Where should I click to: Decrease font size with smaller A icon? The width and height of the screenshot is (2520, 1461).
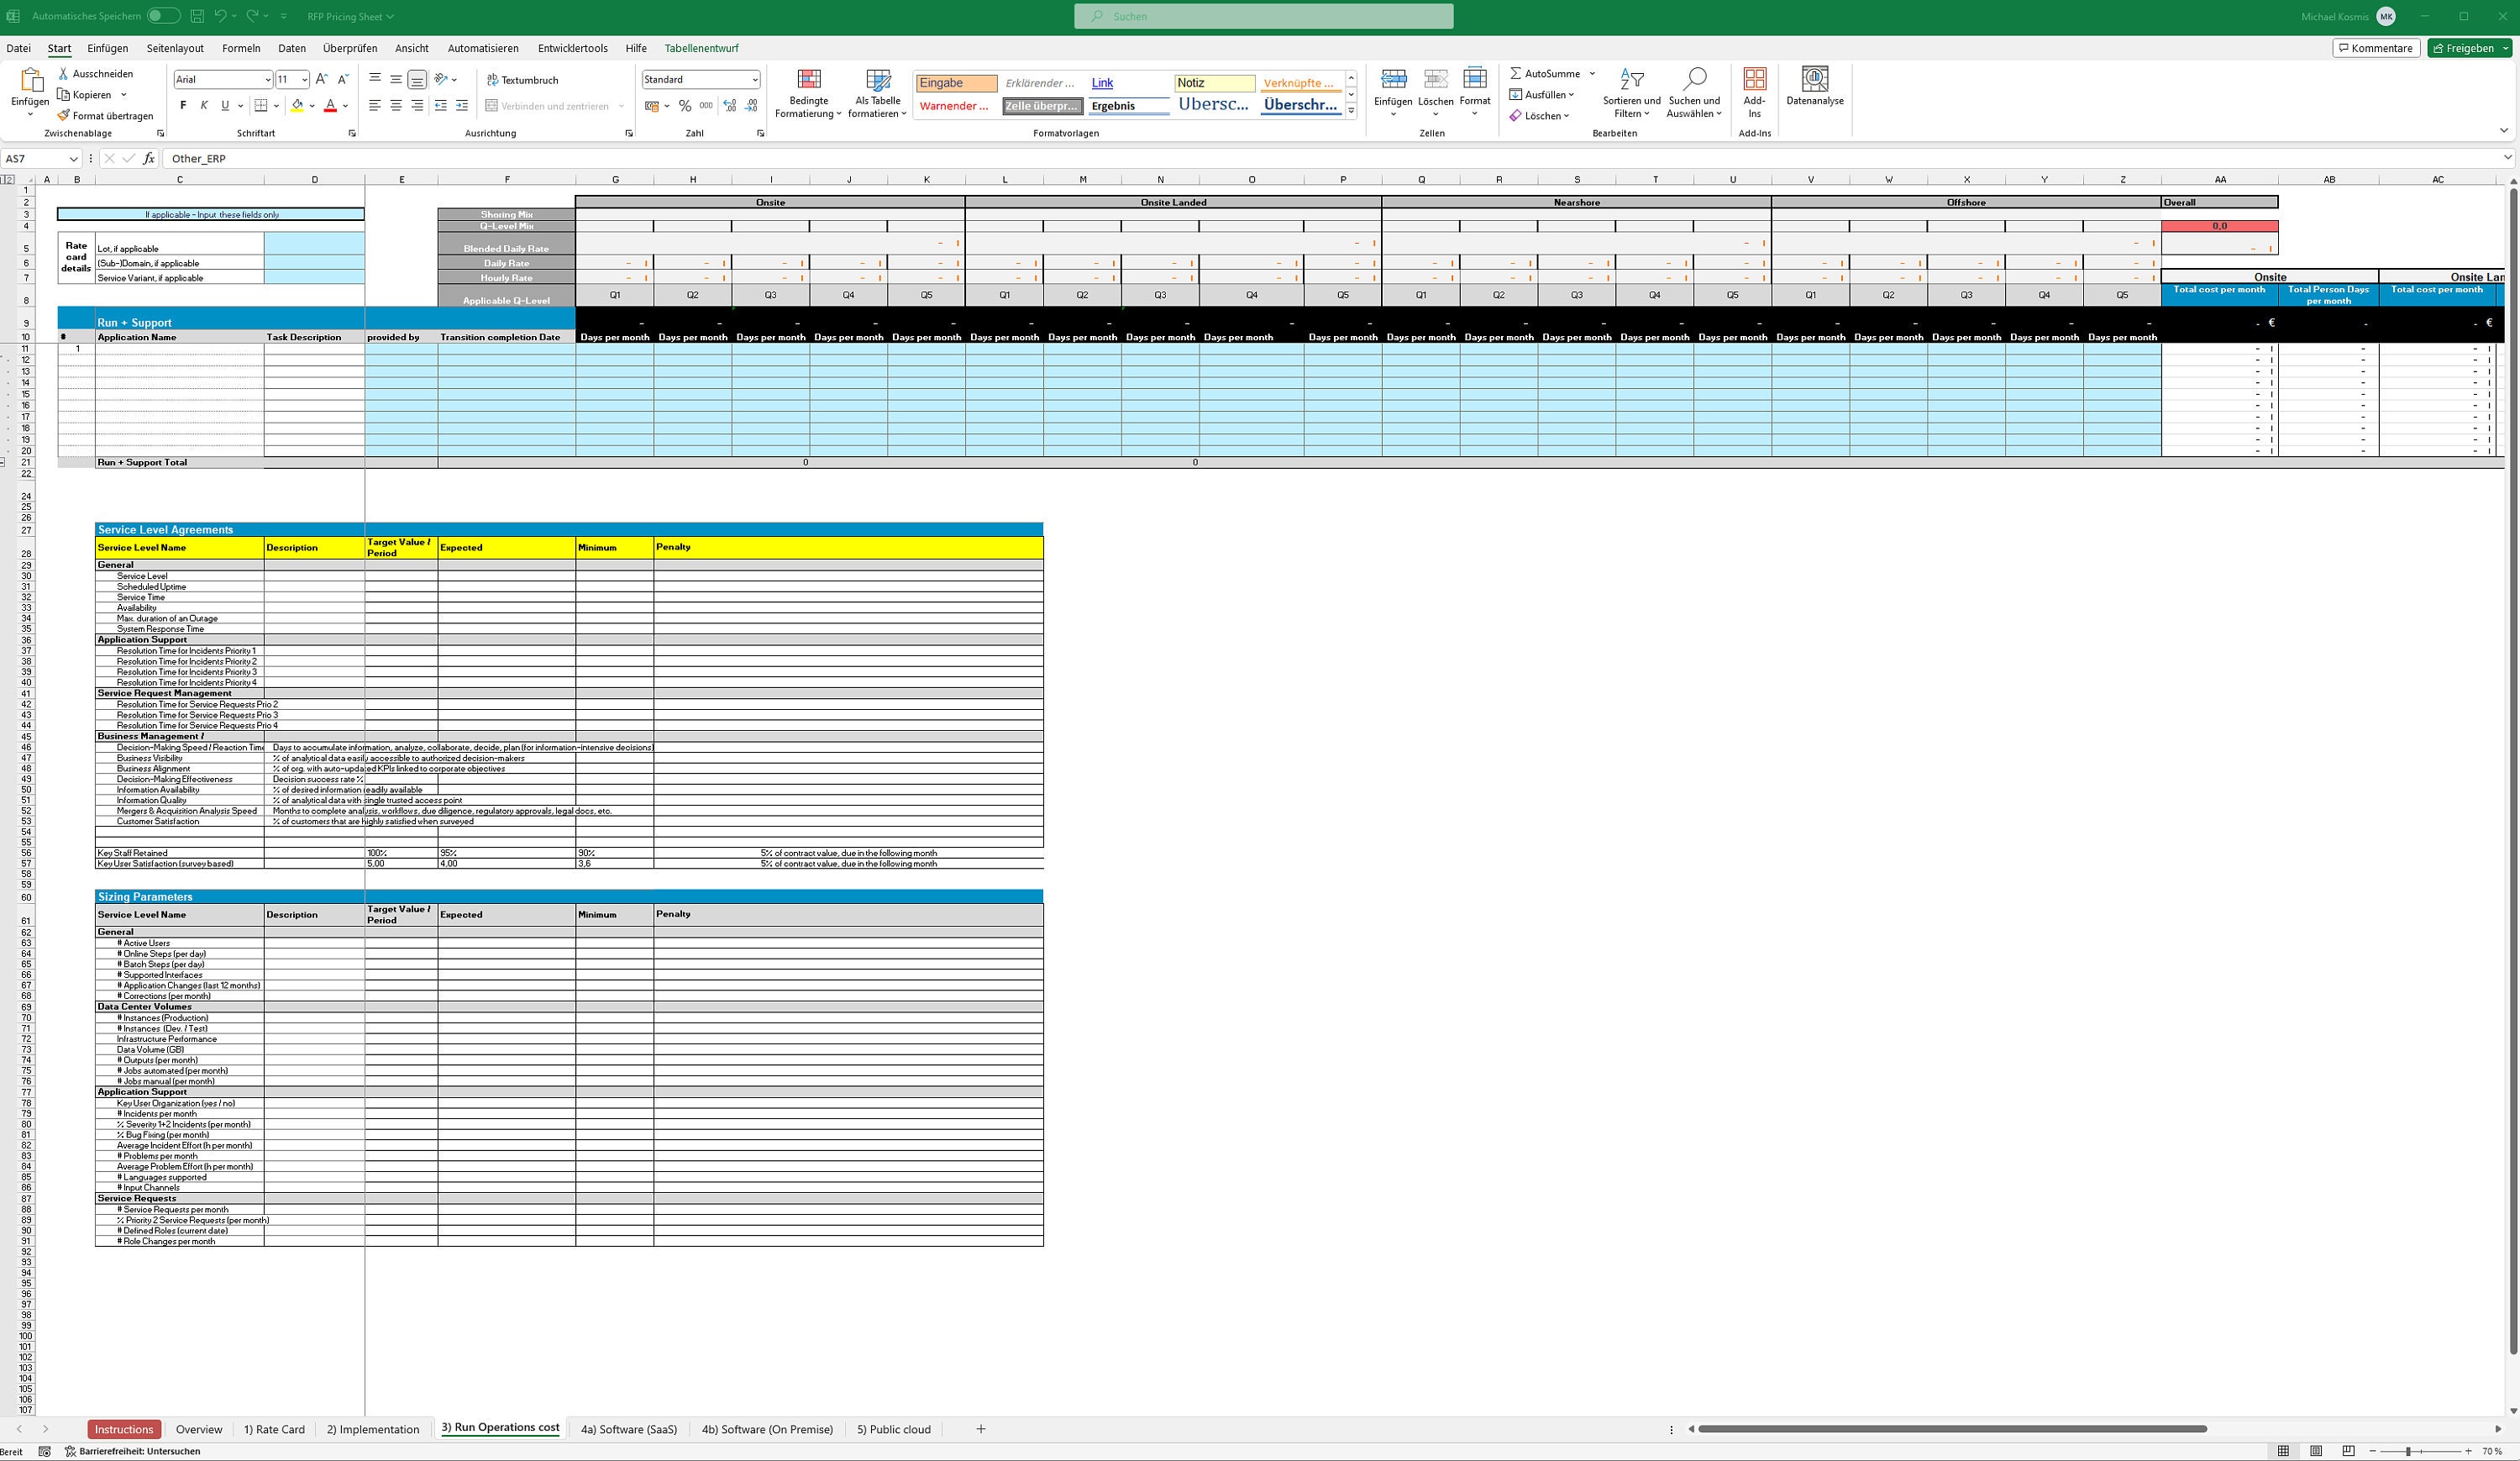[343, 79]
